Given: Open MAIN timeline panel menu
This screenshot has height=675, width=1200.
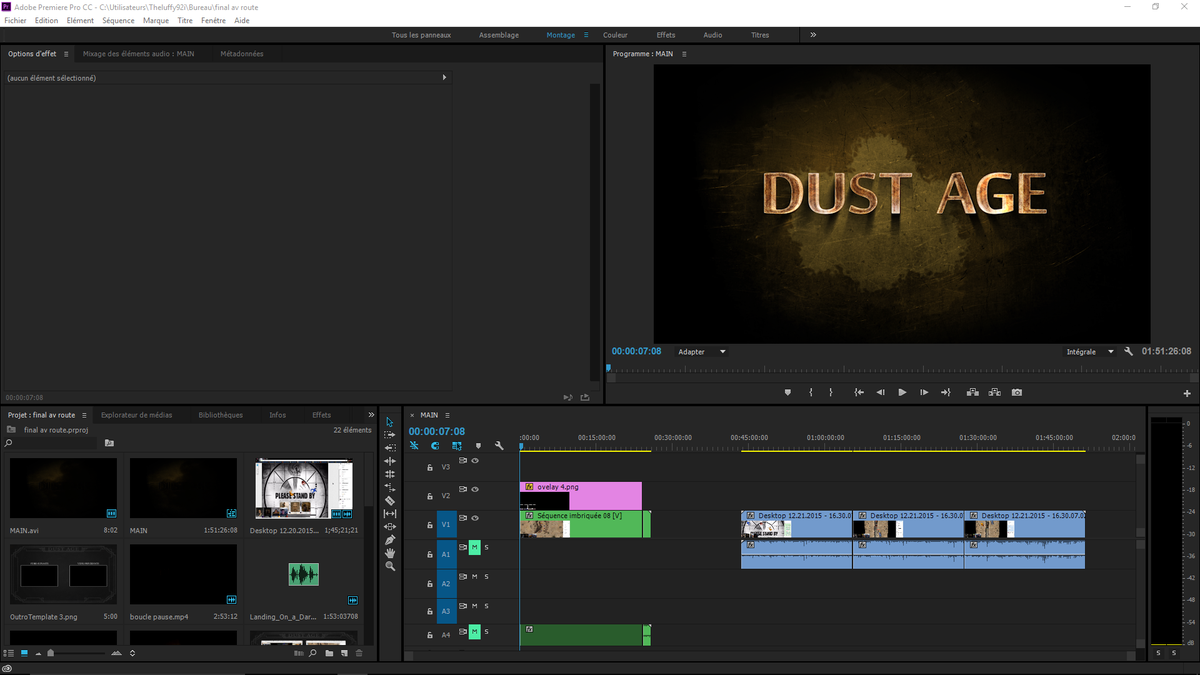Looking at the screenshot, I should [447, 415].
